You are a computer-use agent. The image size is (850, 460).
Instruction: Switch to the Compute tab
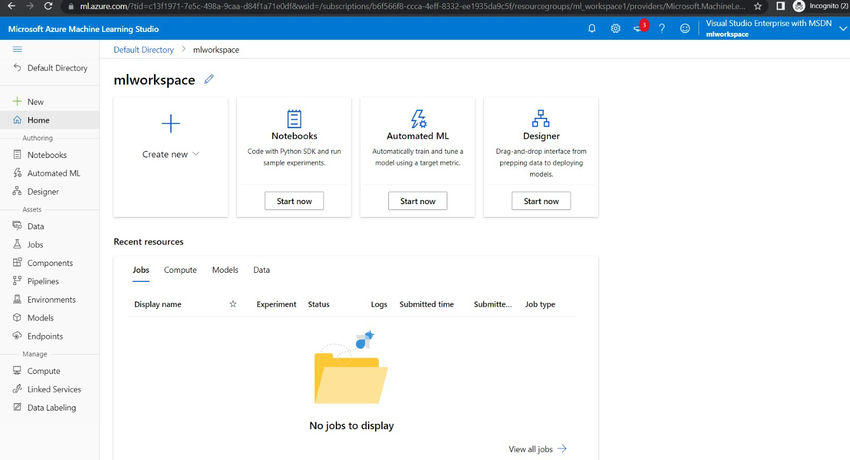pos(180,270)
